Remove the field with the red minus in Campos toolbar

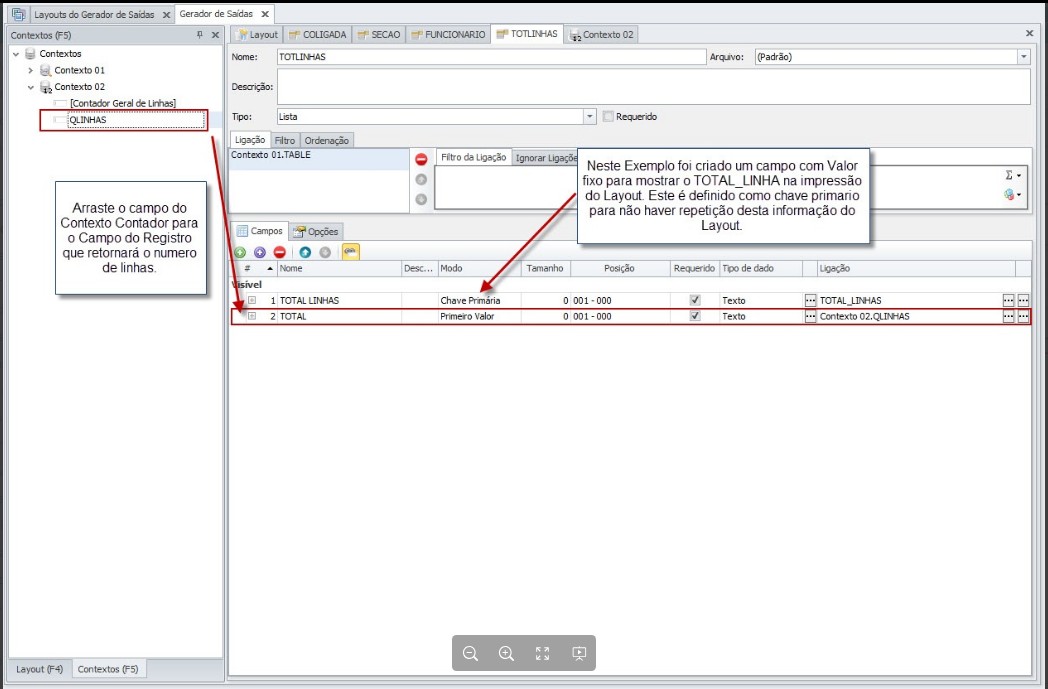[x=279, y=252]
